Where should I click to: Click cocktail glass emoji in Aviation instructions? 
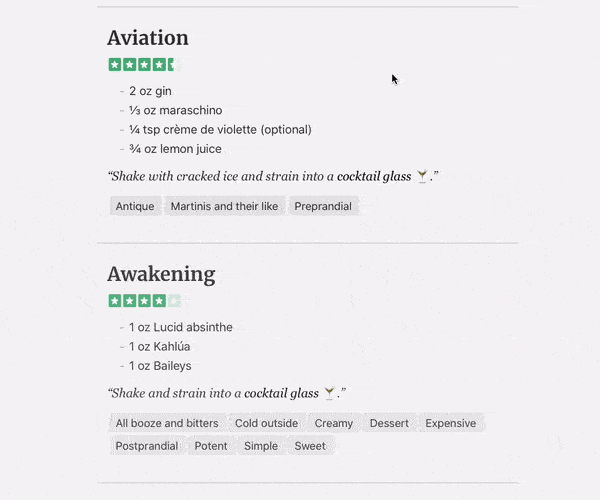click(x=422, y=176)
